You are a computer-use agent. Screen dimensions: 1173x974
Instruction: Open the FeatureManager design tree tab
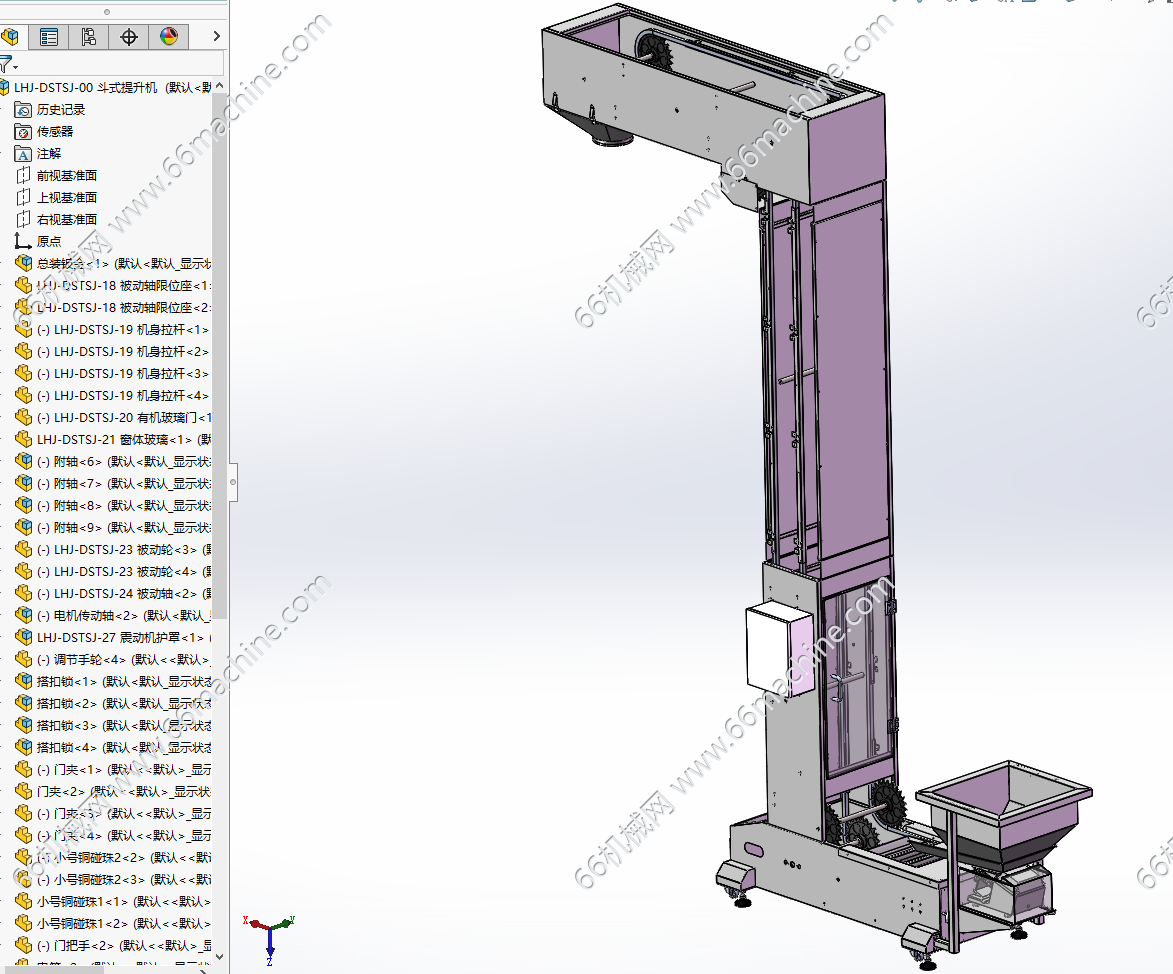tap(10, 37)
